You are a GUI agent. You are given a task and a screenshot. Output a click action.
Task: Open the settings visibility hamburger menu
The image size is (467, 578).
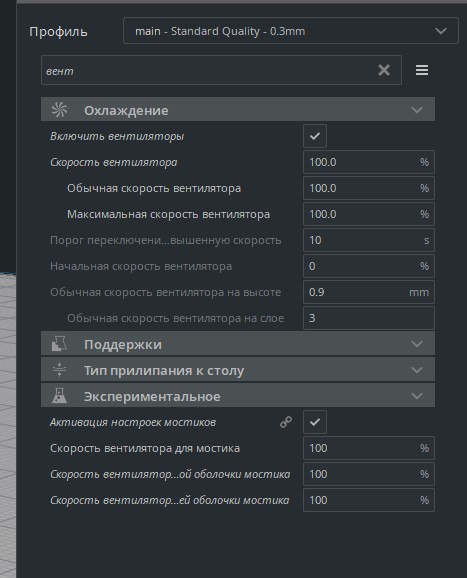(x=422, y=70)
